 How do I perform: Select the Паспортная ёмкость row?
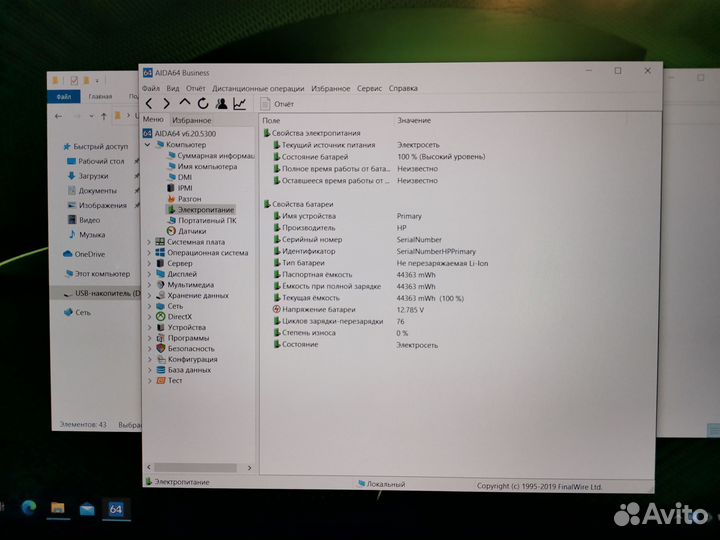[354, 275]
